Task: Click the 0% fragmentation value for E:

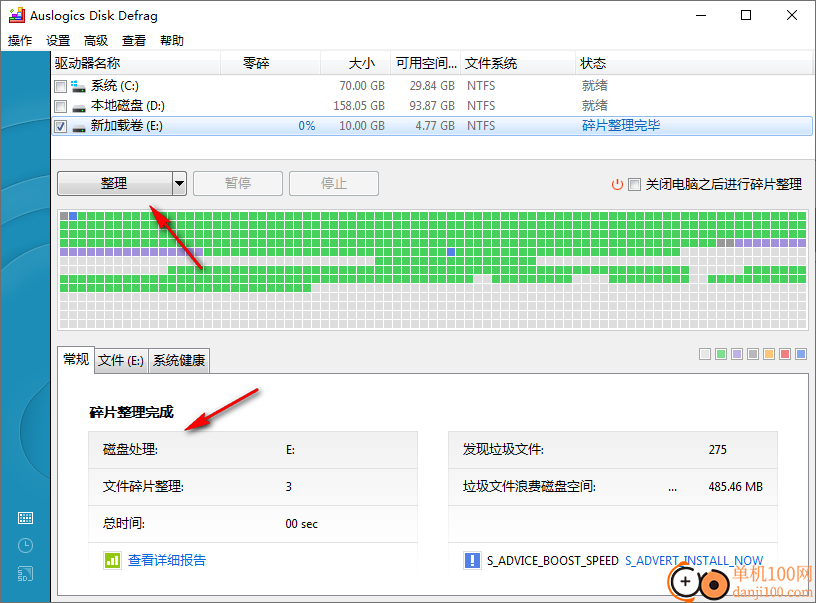Action: 307,126
